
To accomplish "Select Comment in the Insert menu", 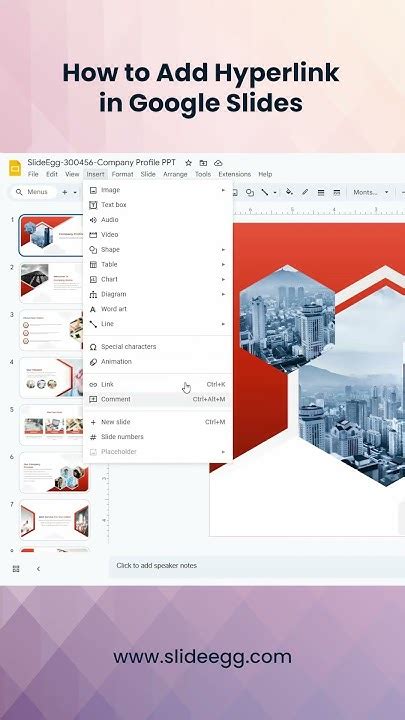I will 158,399.
